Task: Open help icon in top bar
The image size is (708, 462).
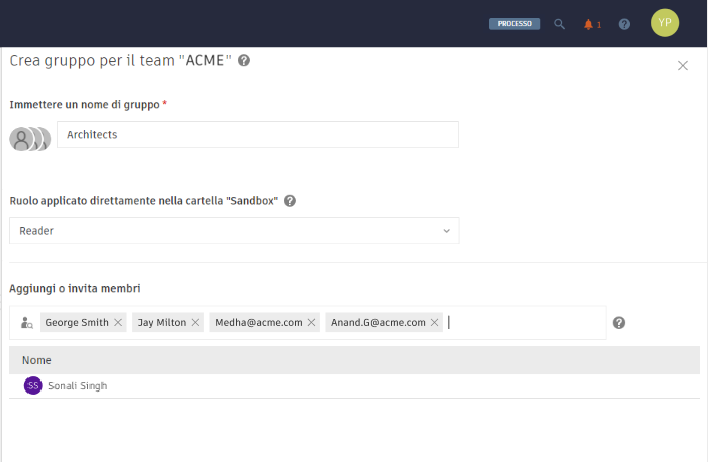Action: 624,24
